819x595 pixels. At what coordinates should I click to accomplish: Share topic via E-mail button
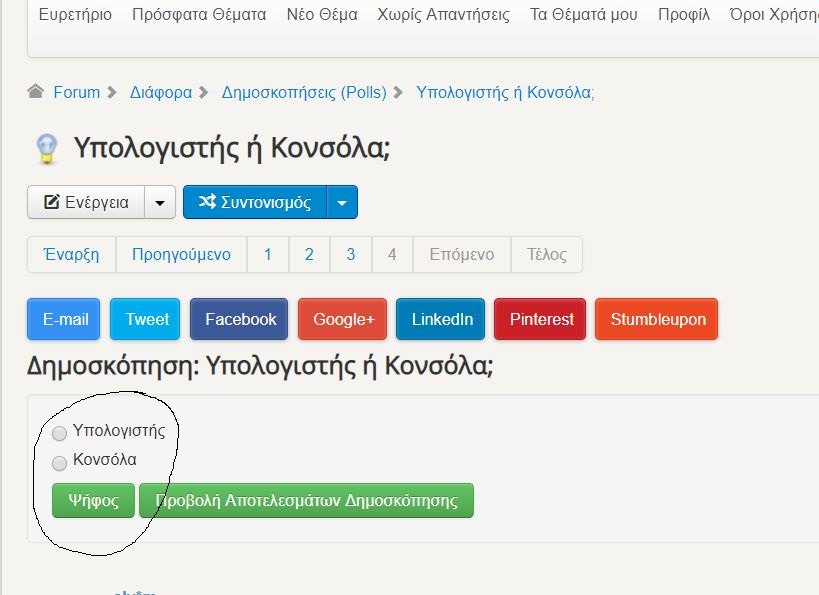click(65, 320)
